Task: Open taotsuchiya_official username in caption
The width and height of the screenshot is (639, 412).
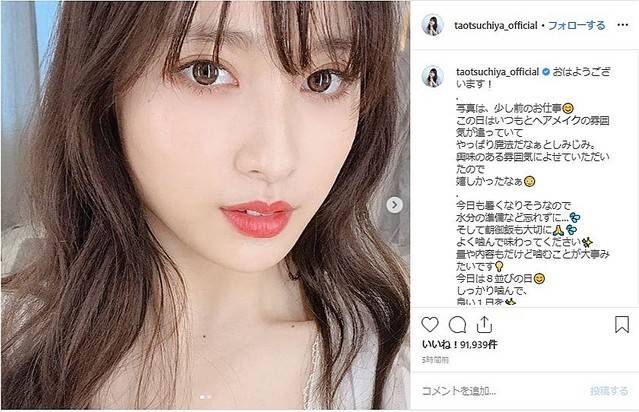Action: coord(497,72)
